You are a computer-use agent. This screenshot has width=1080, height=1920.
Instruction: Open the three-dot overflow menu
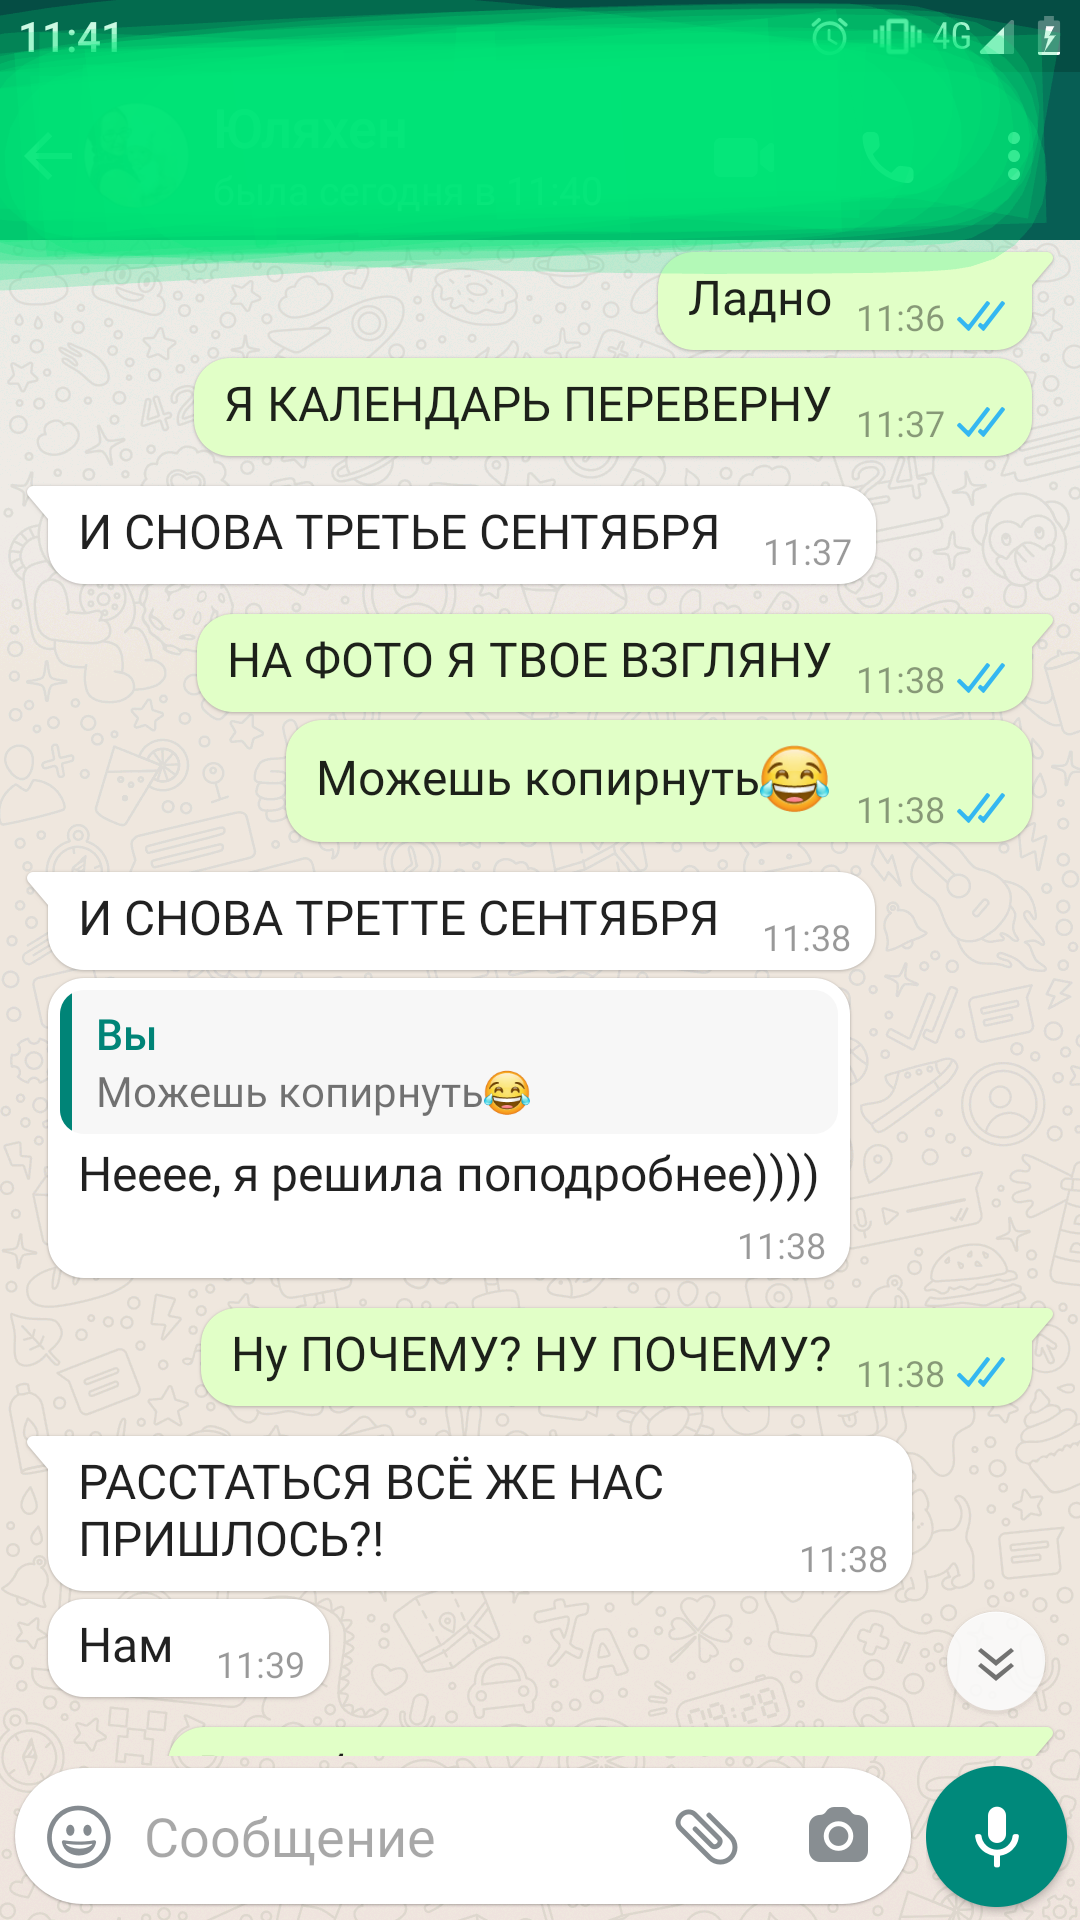tap(1014, 157)
